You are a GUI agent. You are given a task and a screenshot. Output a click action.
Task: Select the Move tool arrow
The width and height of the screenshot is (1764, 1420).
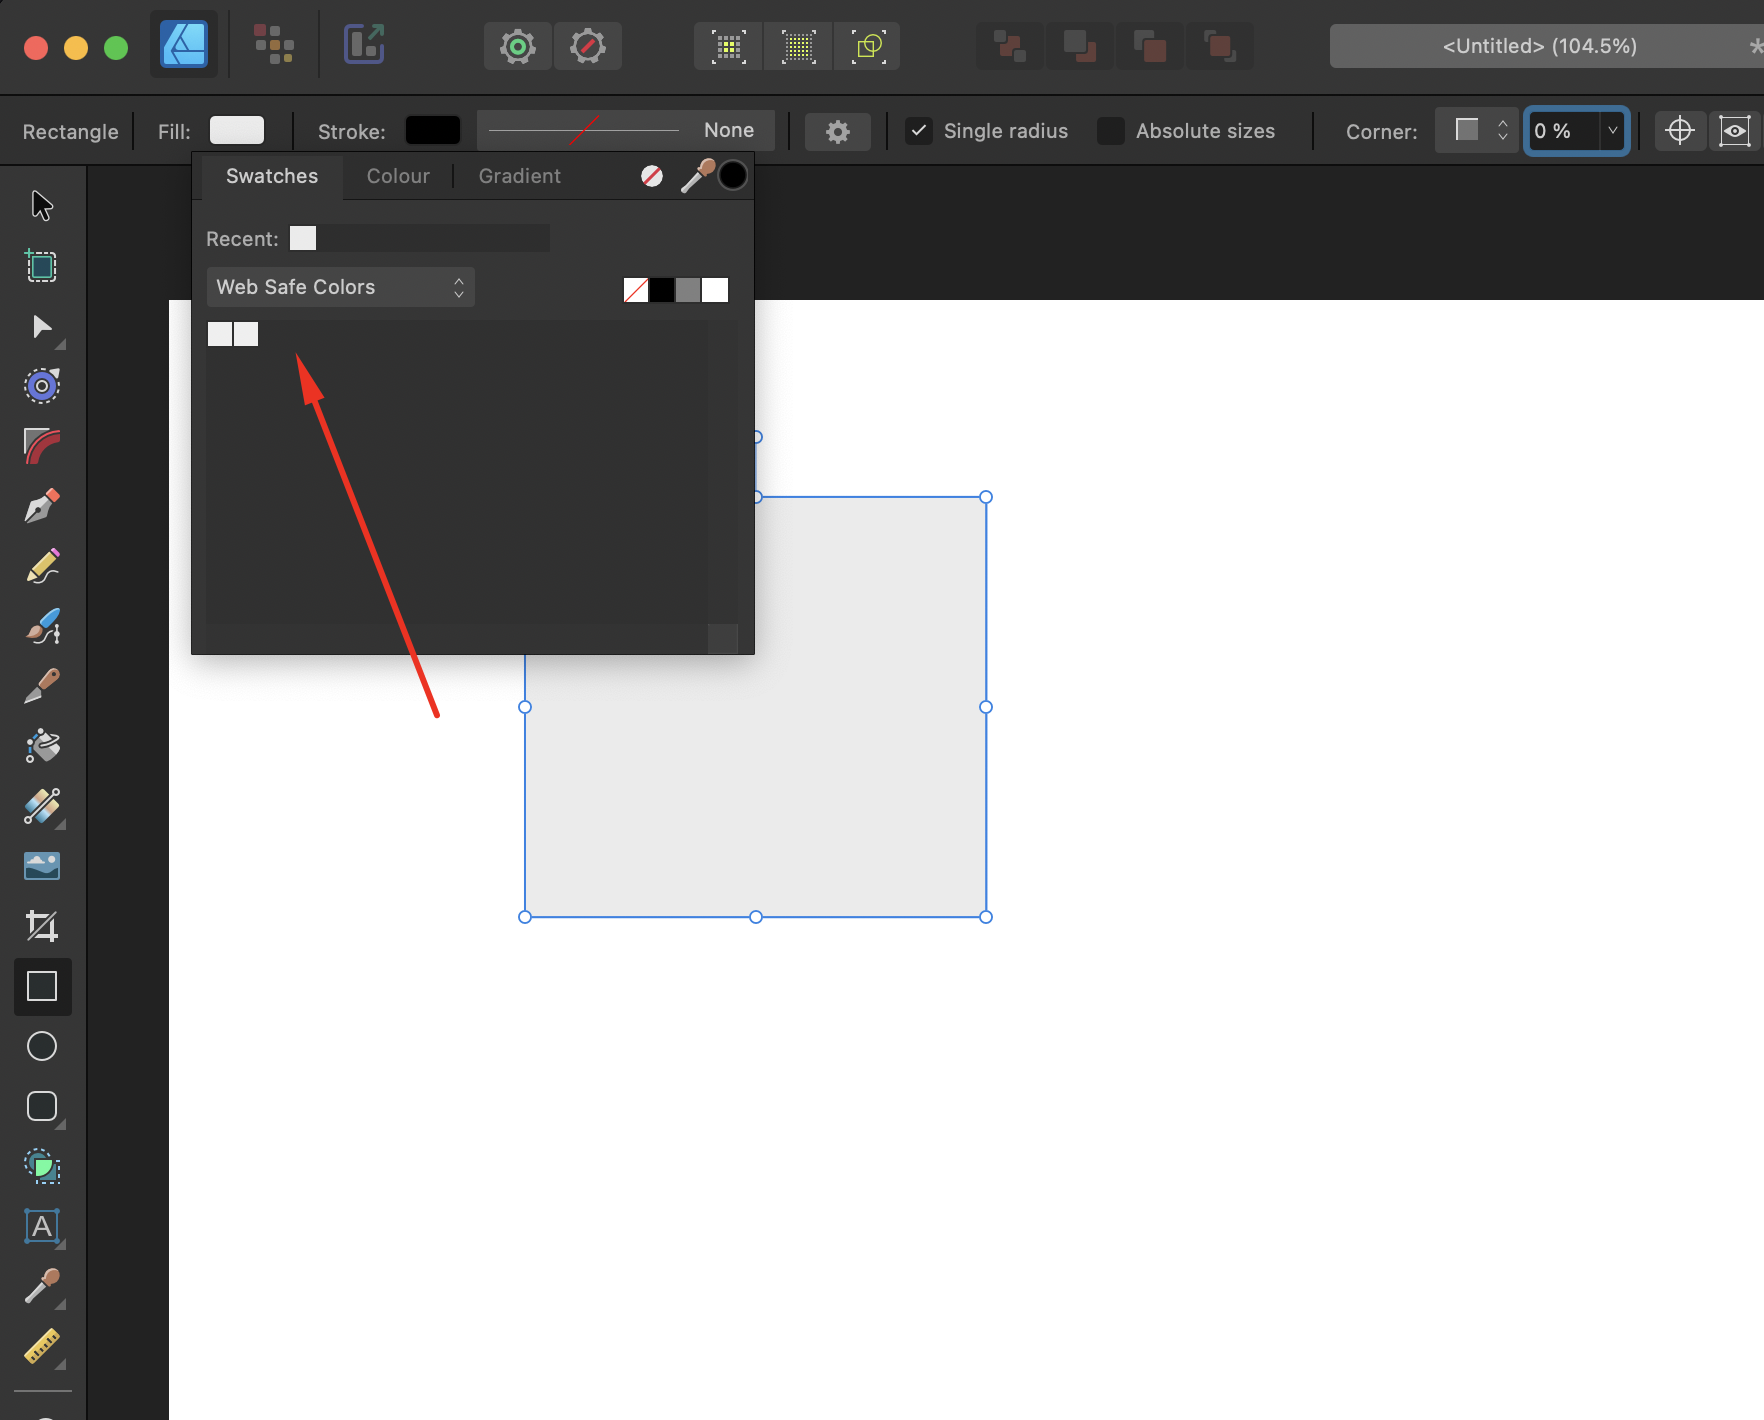42,205
